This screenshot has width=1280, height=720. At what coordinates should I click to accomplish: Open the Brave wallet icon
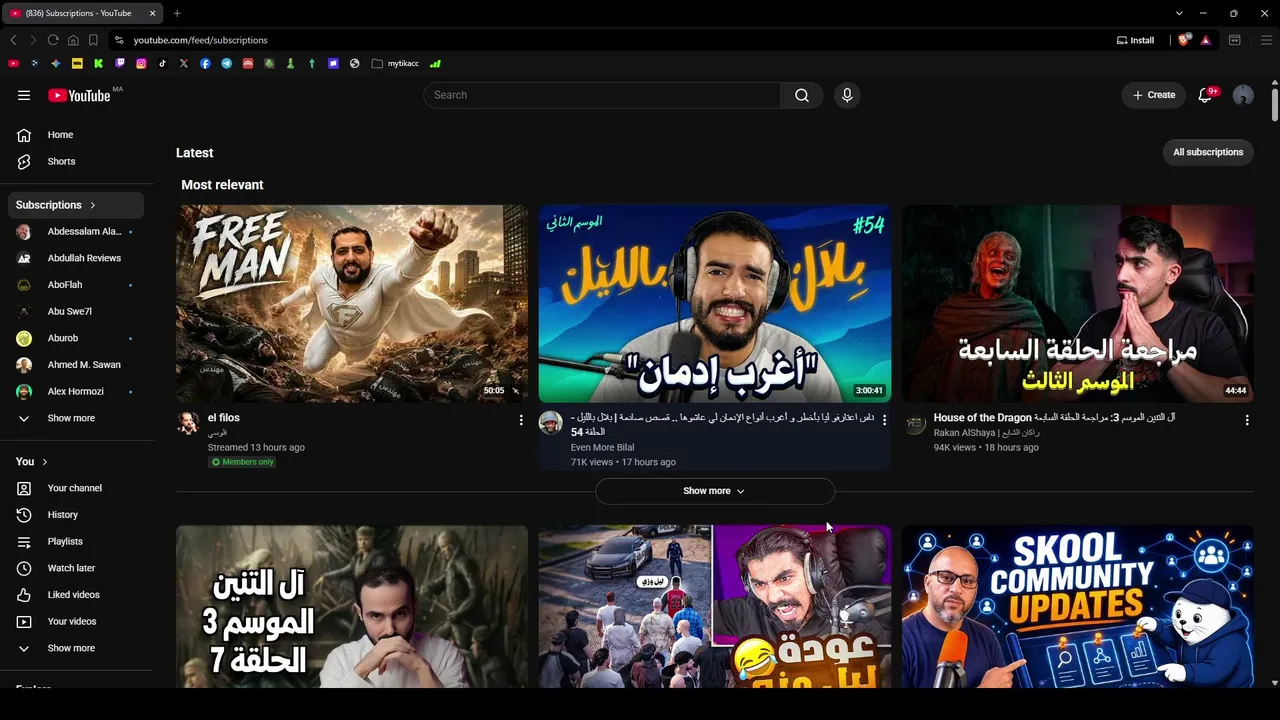coord(1235,40)
